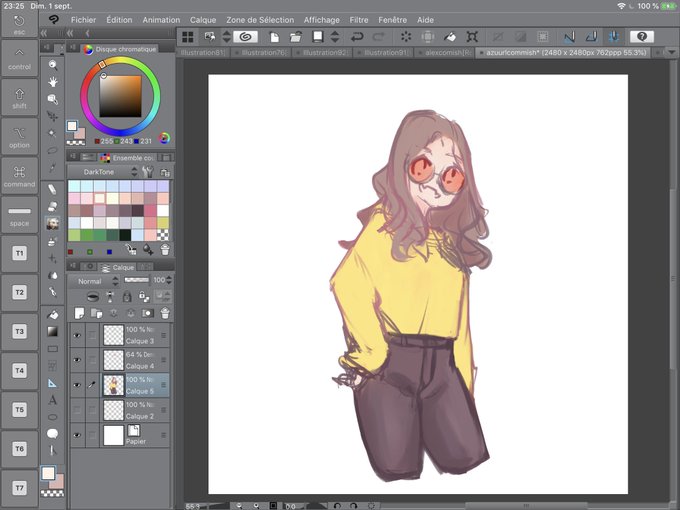Image resolution: width=680 pixels, height=510 pixels.
Task: Select the Airbrush tool
Action: 52,241
